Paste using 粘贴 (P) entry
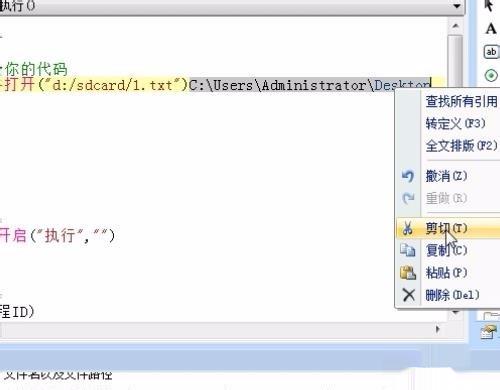This screenshot has width=500, height=390. tap(446, 273)
